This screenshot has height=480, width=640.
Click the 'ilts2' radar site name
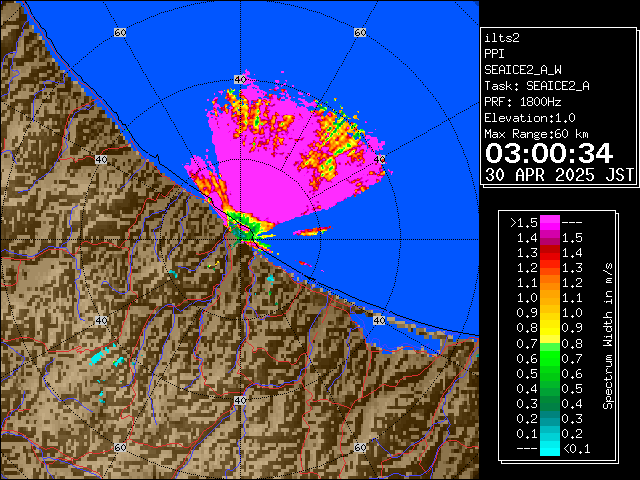point(502,38)
